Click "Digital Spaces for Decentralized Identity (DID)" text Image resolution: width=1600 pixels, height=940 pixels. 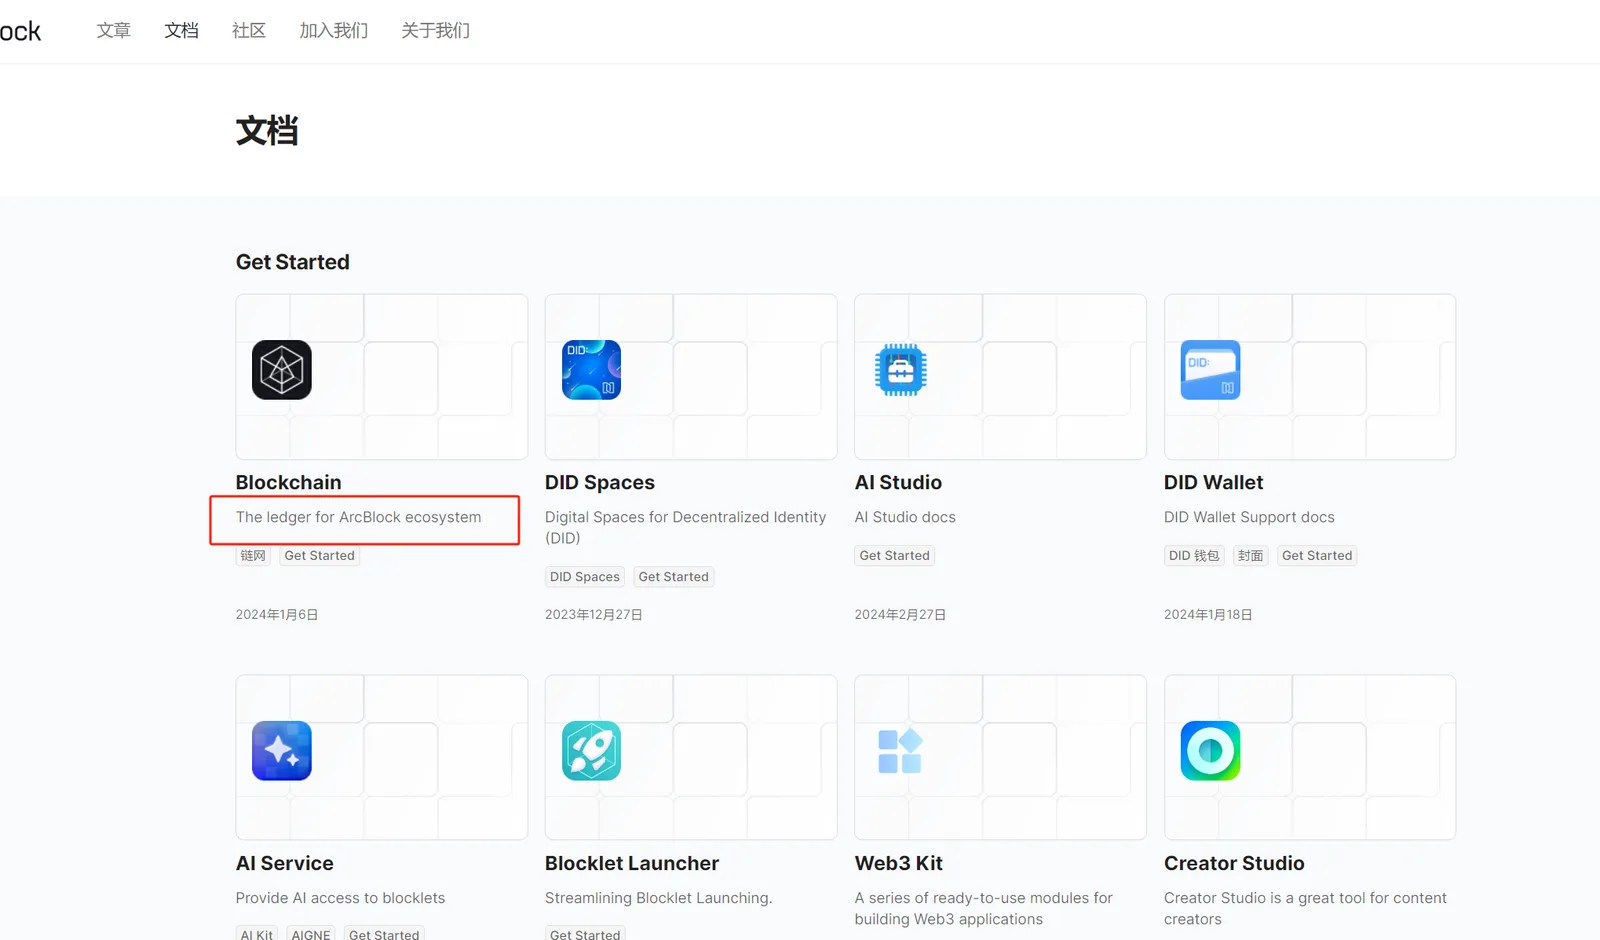(x=686, y=528)
